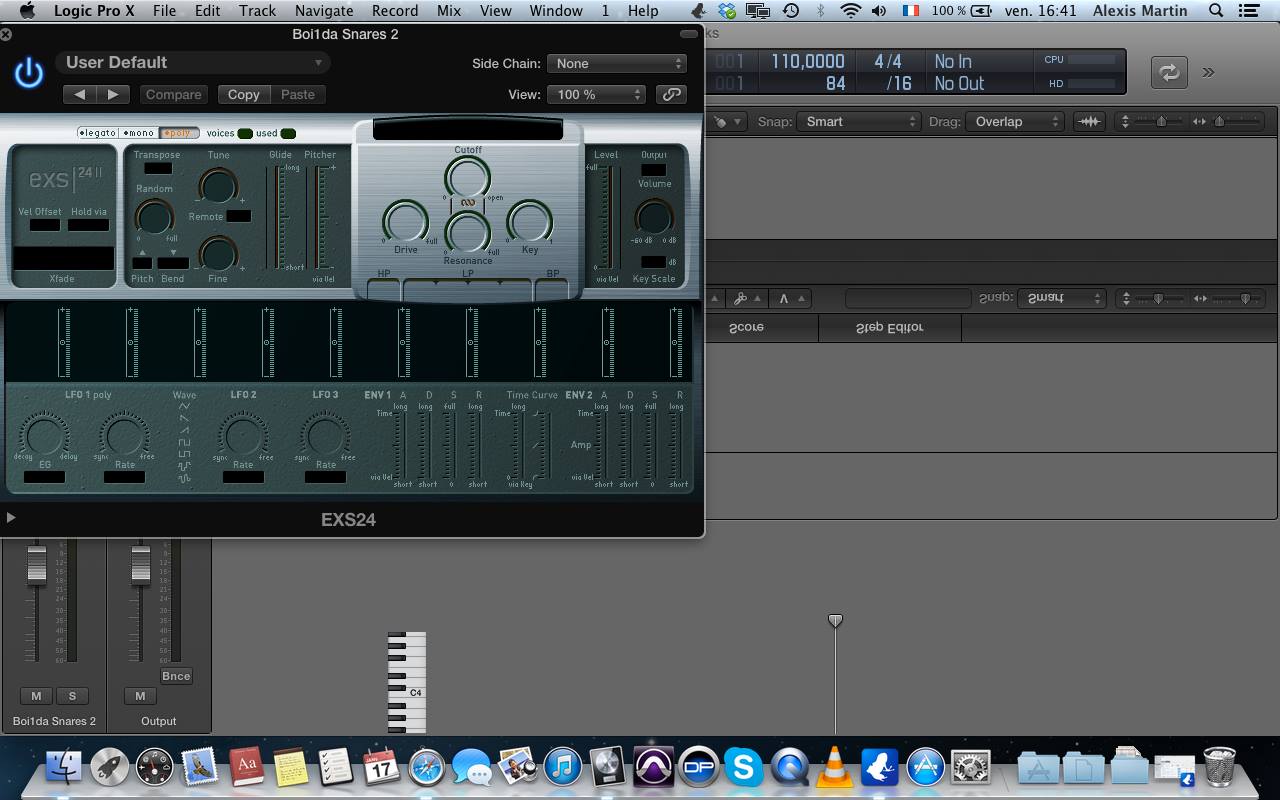The image size is (1280, 800).
Task: Click the Fine tune knob
Action: point(218,253)
